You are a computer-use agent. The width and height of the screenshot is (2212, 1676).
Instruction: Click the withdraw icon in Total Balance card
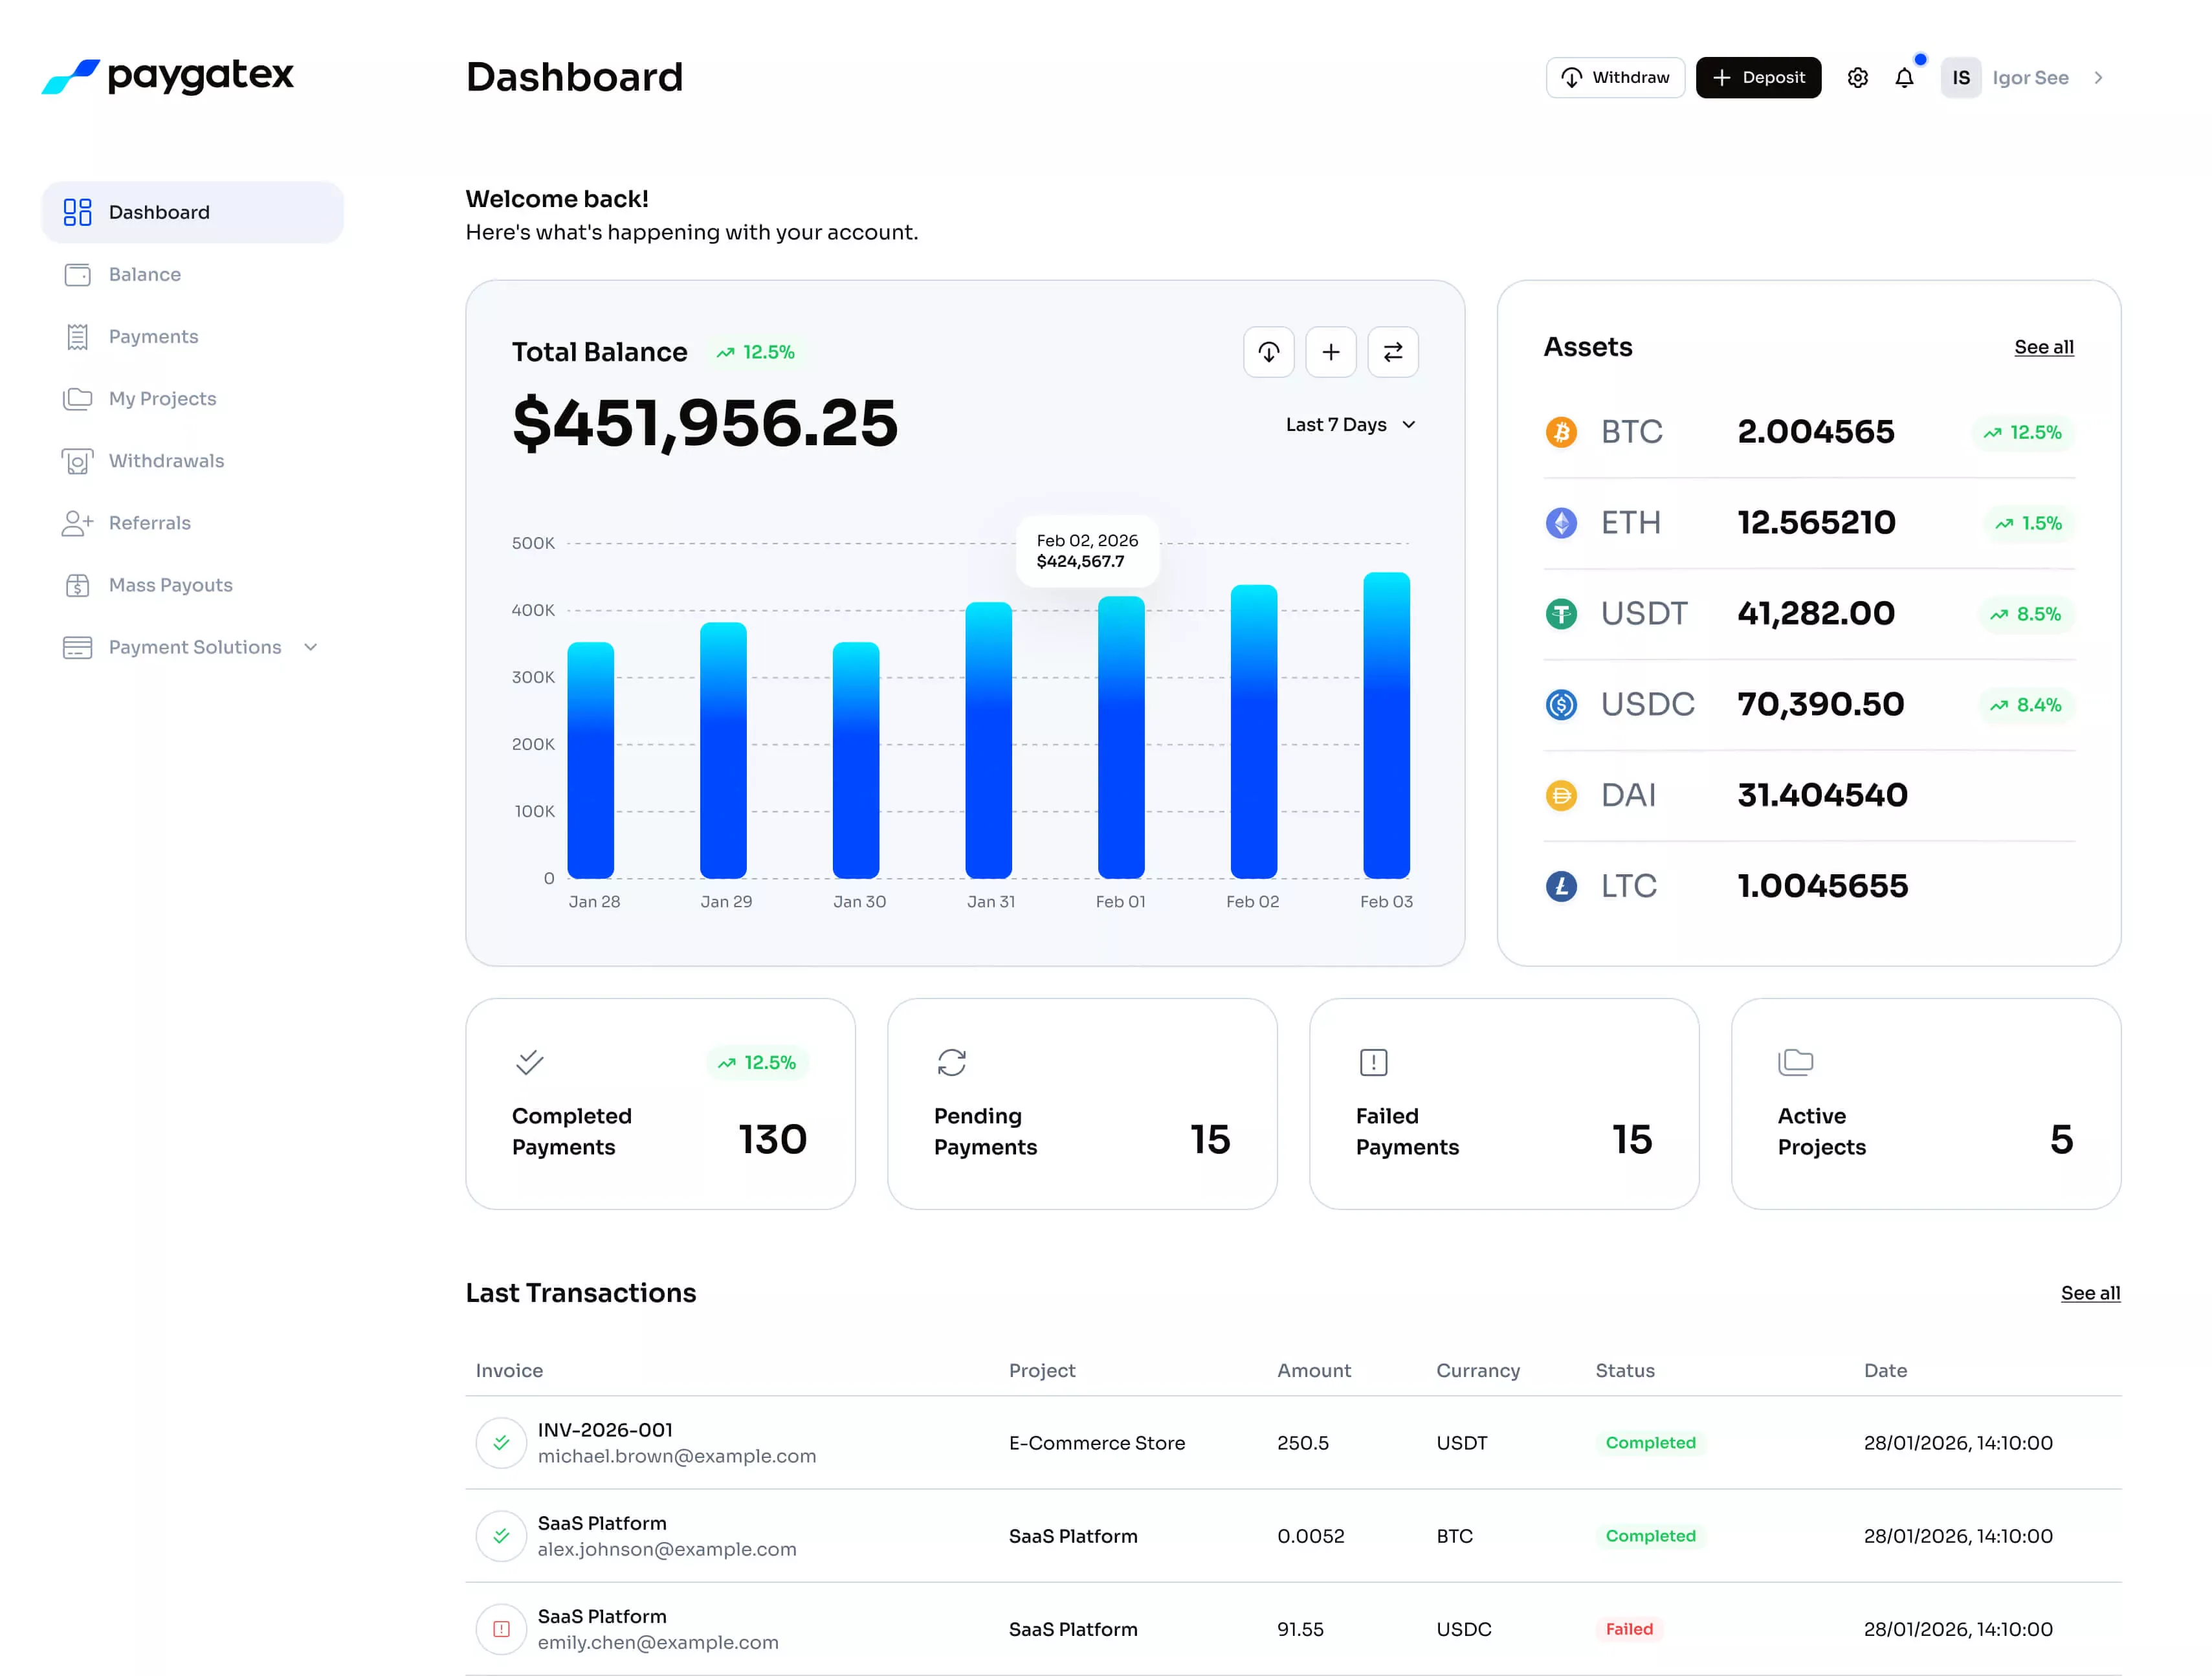click(x=1268, y=352)
